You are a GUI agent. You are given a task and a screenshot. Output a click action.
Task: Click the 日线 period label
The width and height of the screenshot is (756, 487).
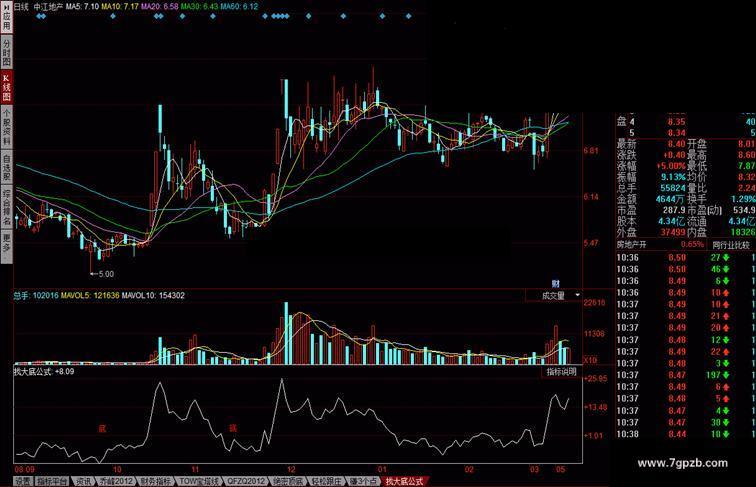[21, 7]
